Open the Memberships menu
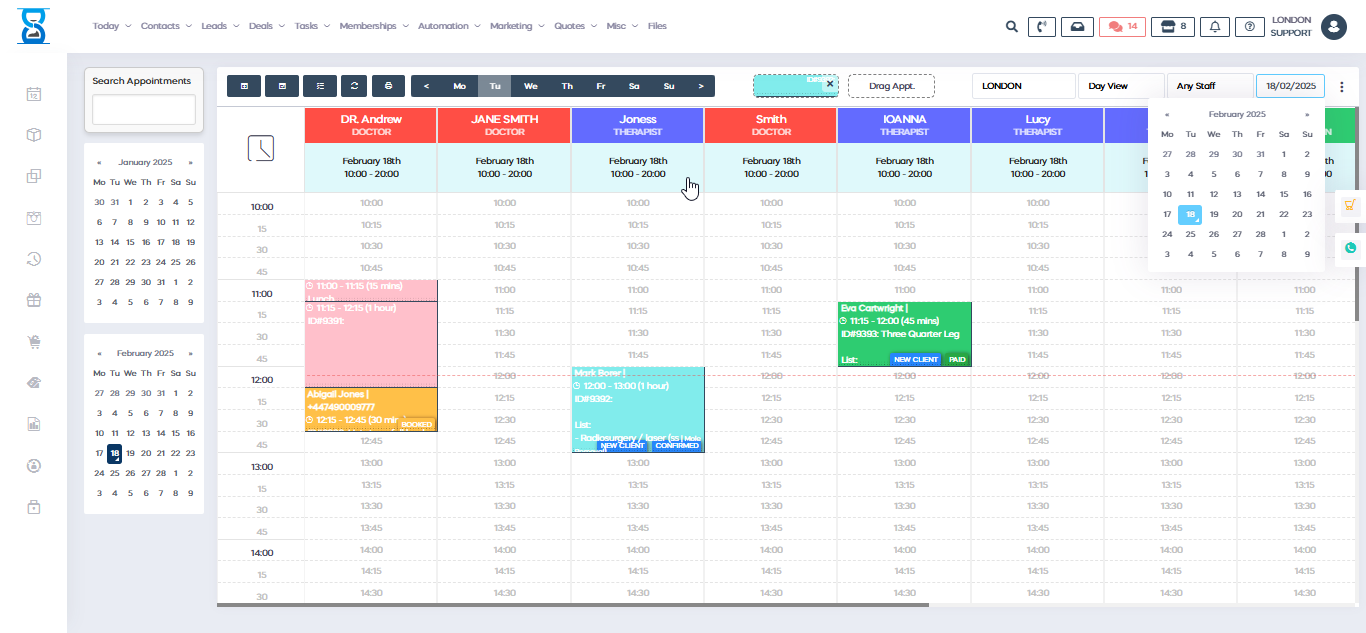The image size is (1366, 633). coord(373,26)
